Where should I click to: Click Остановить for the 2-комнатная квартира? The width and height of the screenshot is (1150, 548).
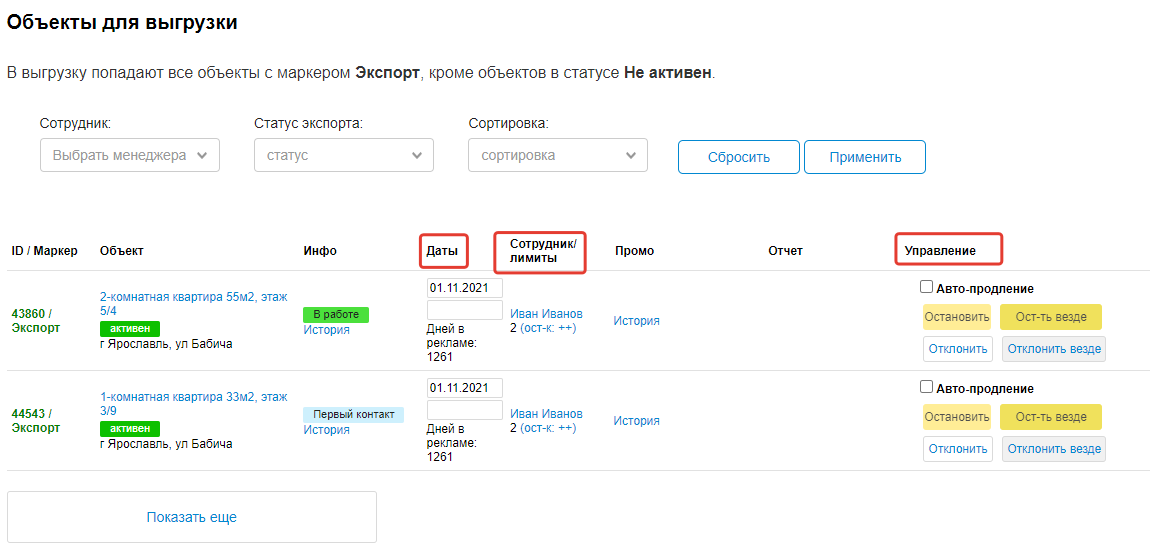click(x=957, y=317)
